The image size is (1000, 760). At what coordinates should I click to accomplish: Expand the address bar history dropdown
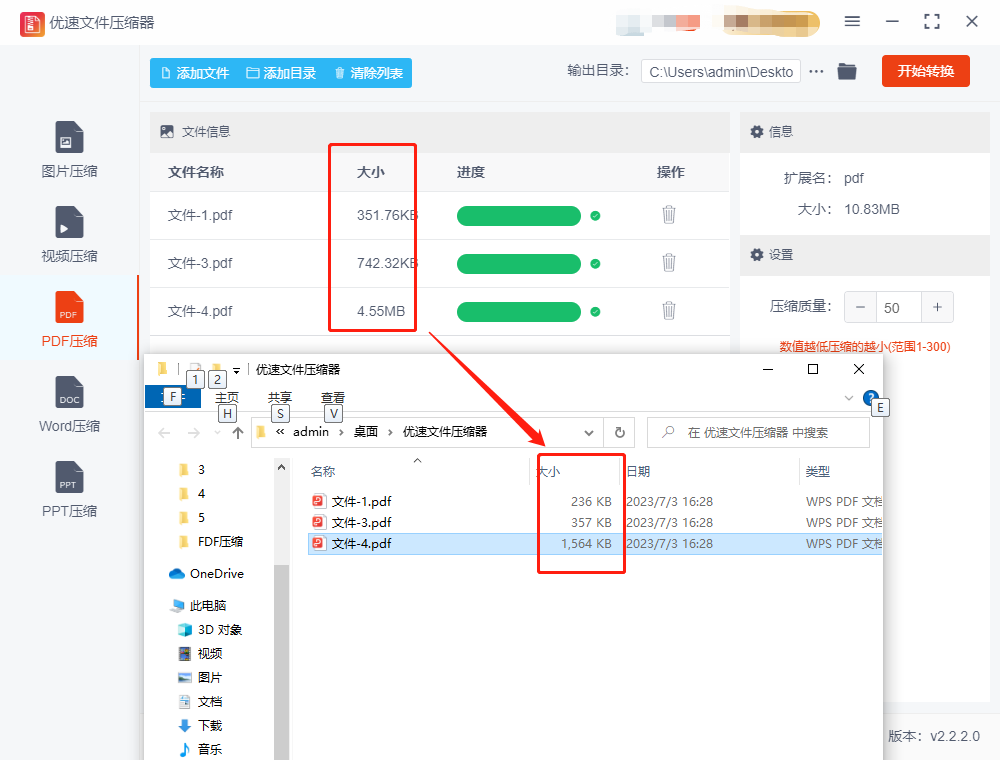[x=589, y=433]
